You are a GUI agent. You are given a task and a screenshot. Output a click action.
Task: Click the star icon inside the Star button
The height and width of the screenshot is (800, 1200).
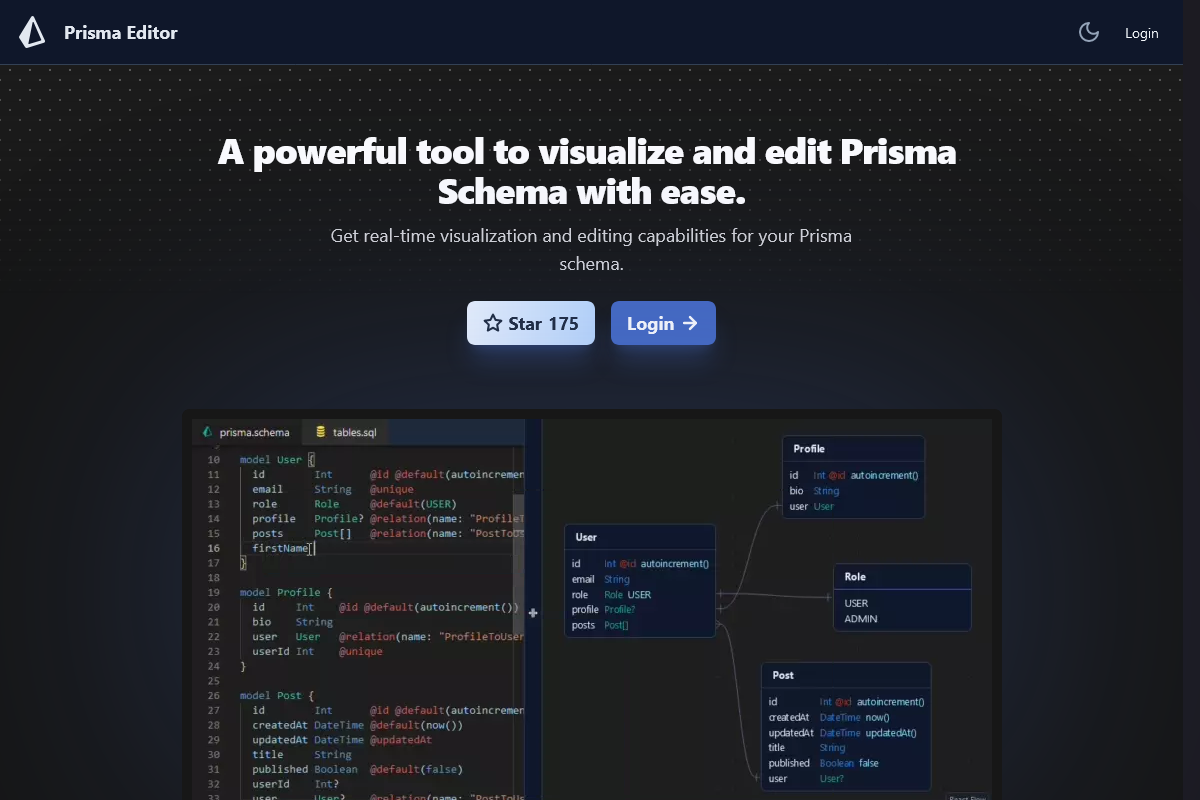[x=492, y=323]
